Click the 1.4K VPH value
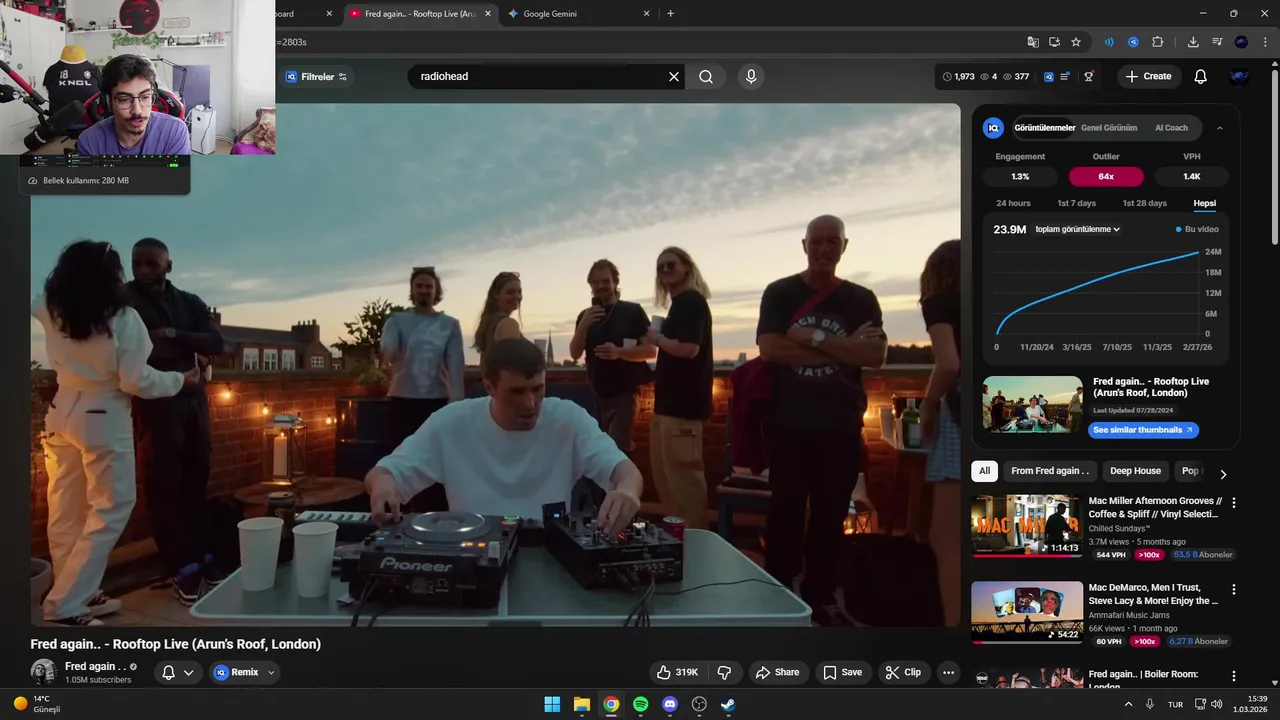This screenshot has width=1280, height=720. (x=1192, y=176)
